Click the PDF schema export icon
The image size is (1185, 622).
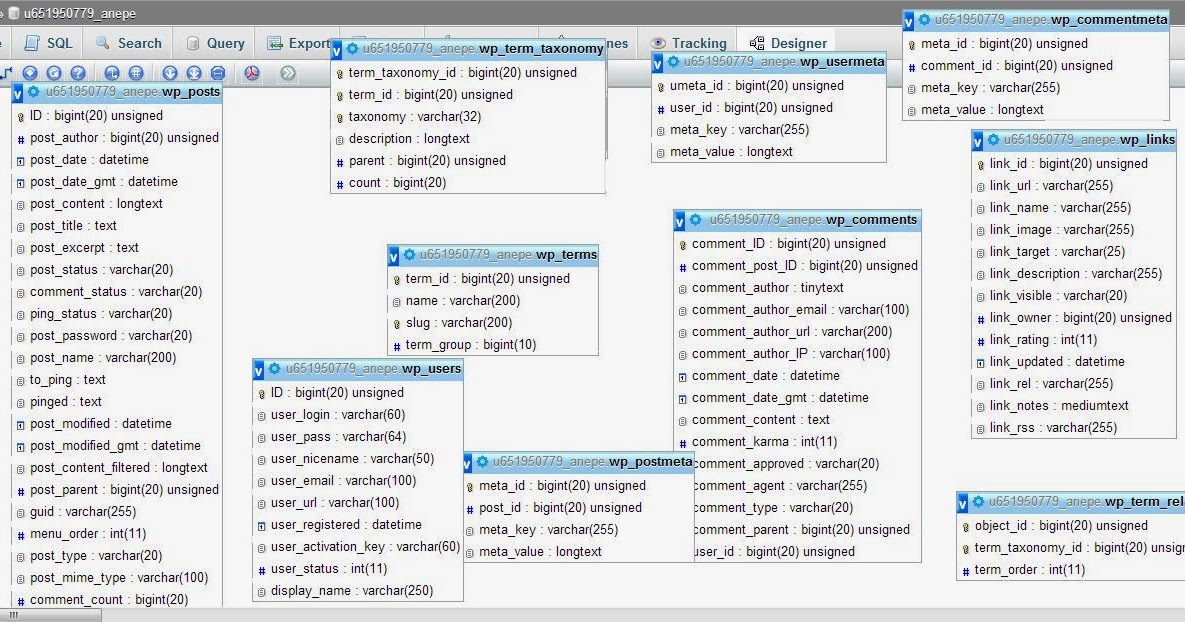click(x=251, y=72)
